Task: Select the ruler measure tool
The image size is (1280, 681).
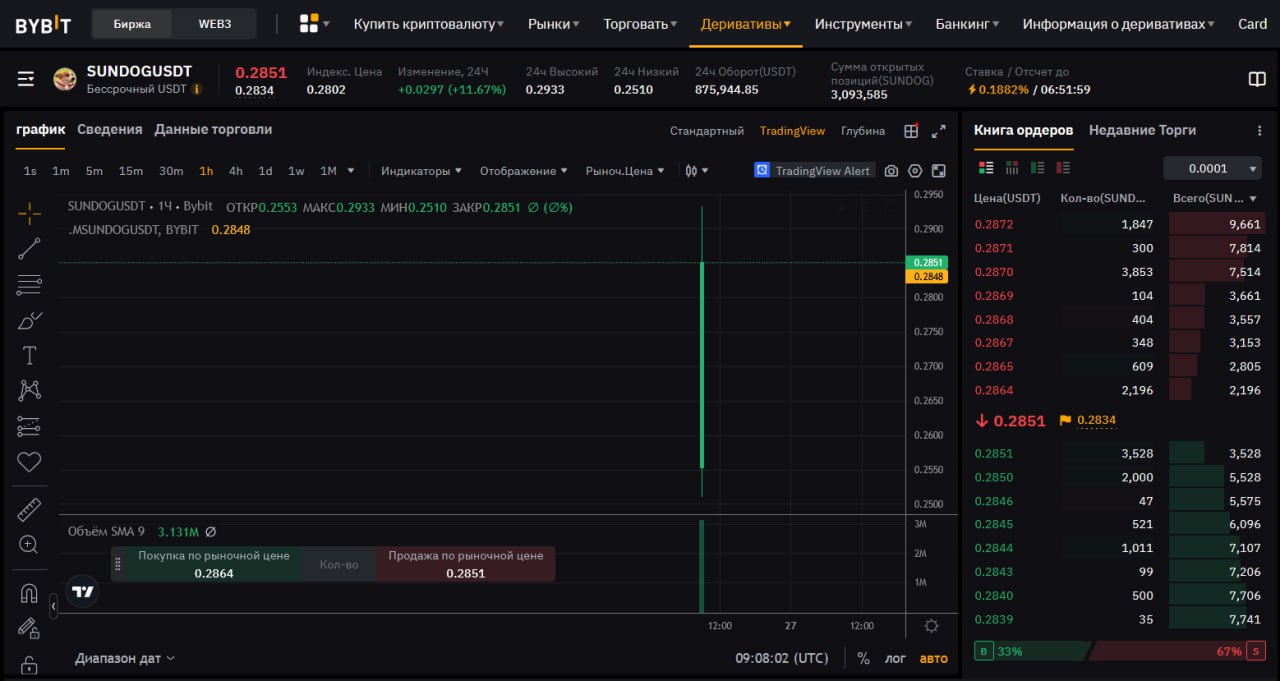Action: pos(29,509)
